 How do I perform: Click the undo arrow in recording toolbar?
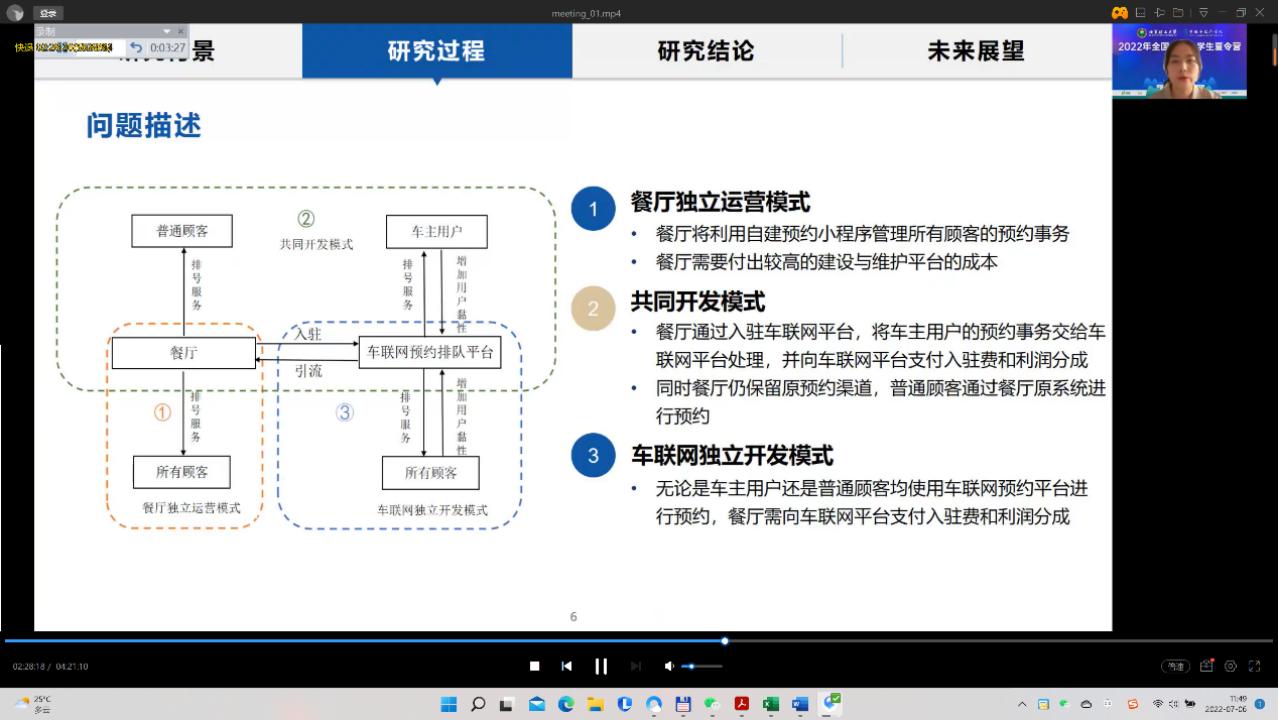pos(136,47)
